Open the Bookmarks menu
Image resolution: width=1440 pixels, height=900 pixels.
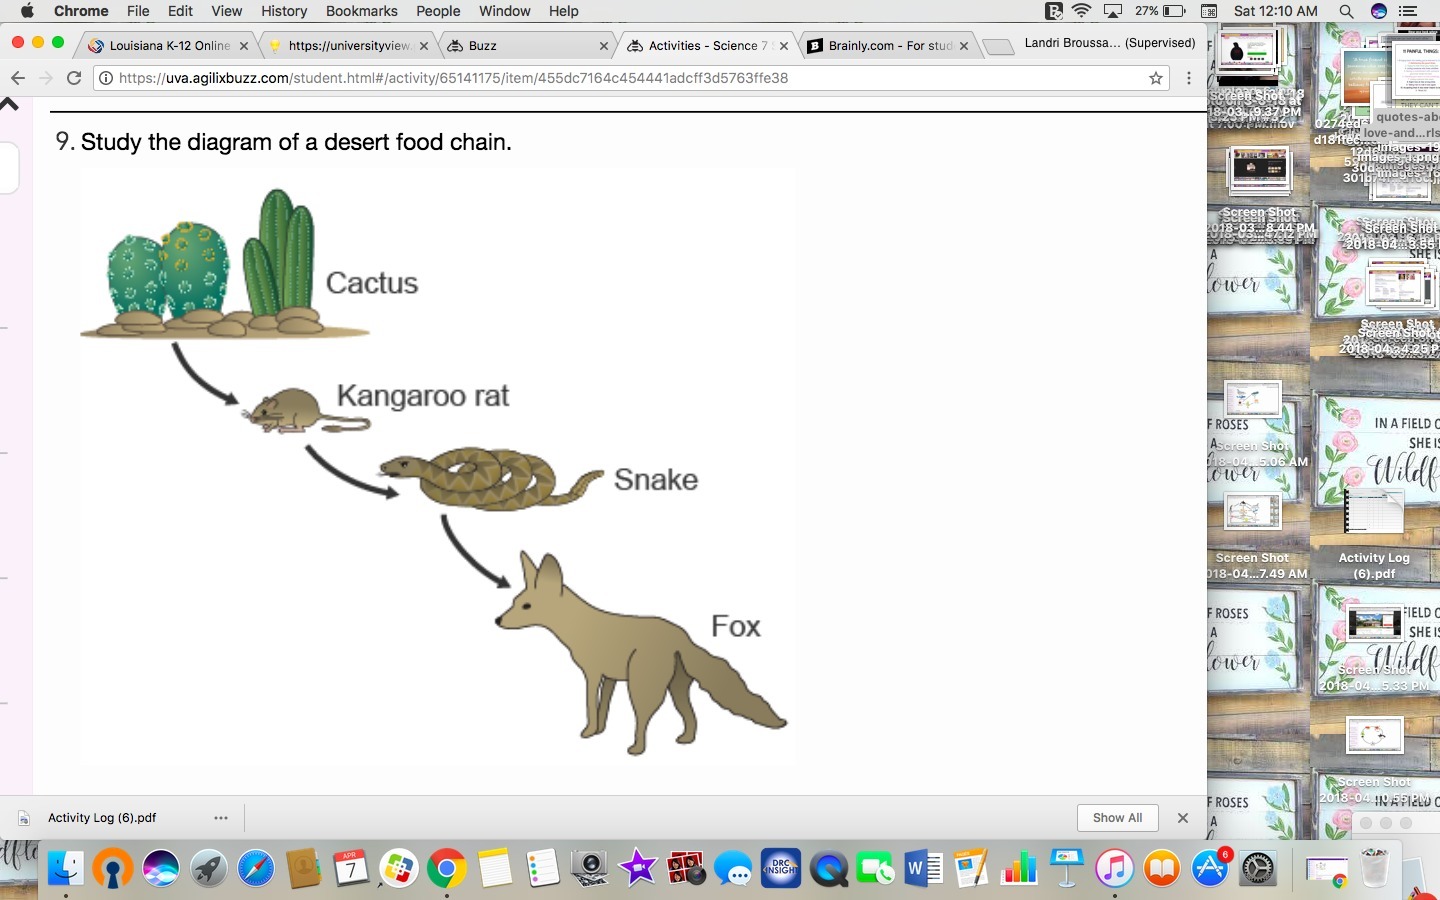point(361,11)
